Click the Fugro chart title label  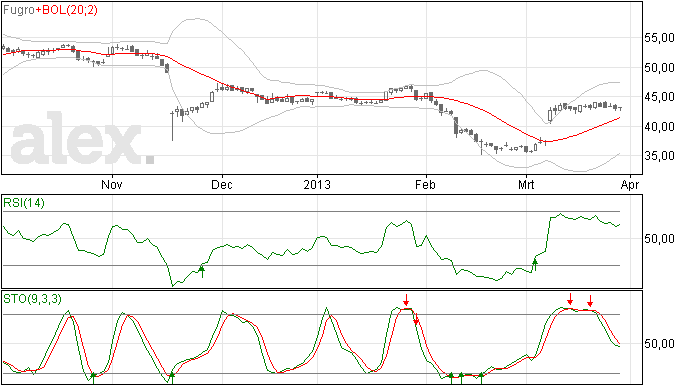pos(19,10)
